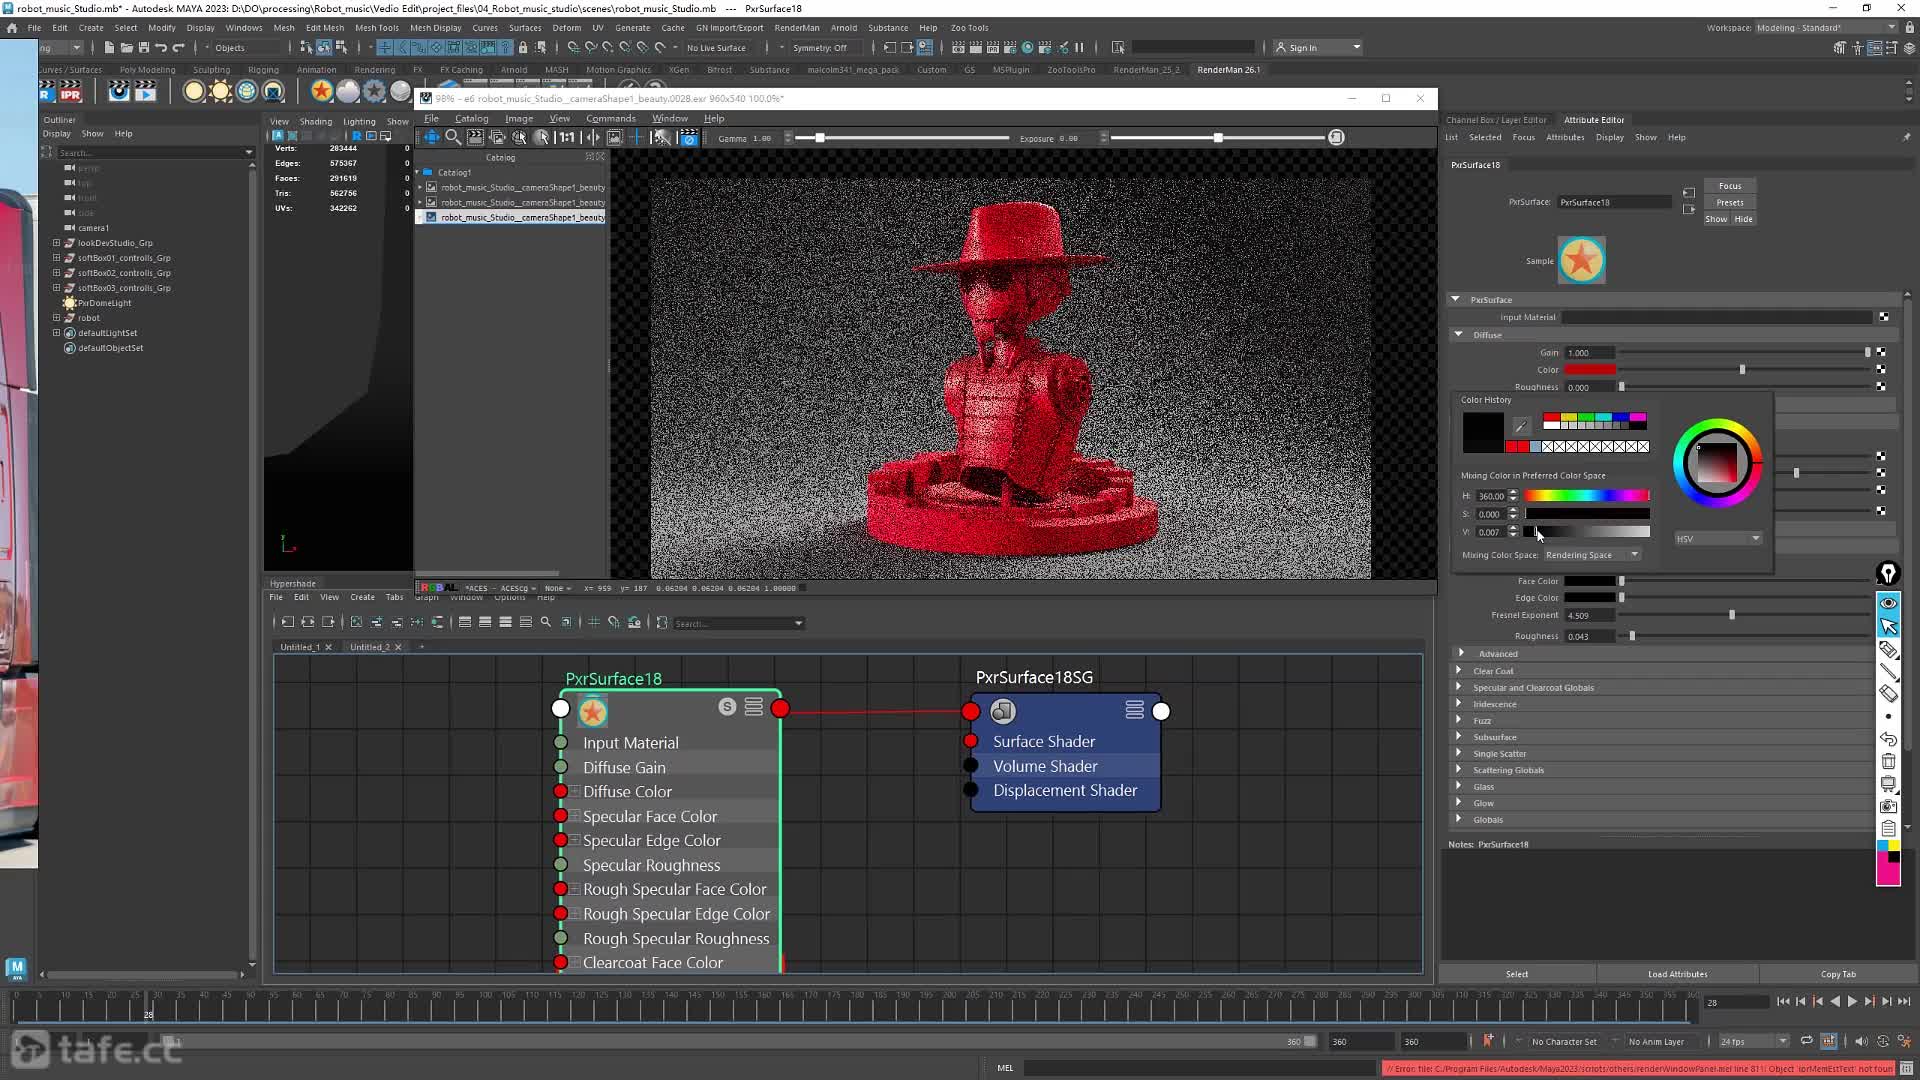This screenshot has height=1080, width=1920.
Task: Create PxrDomeLight from shelf globe icon
Action: (246, 92)
